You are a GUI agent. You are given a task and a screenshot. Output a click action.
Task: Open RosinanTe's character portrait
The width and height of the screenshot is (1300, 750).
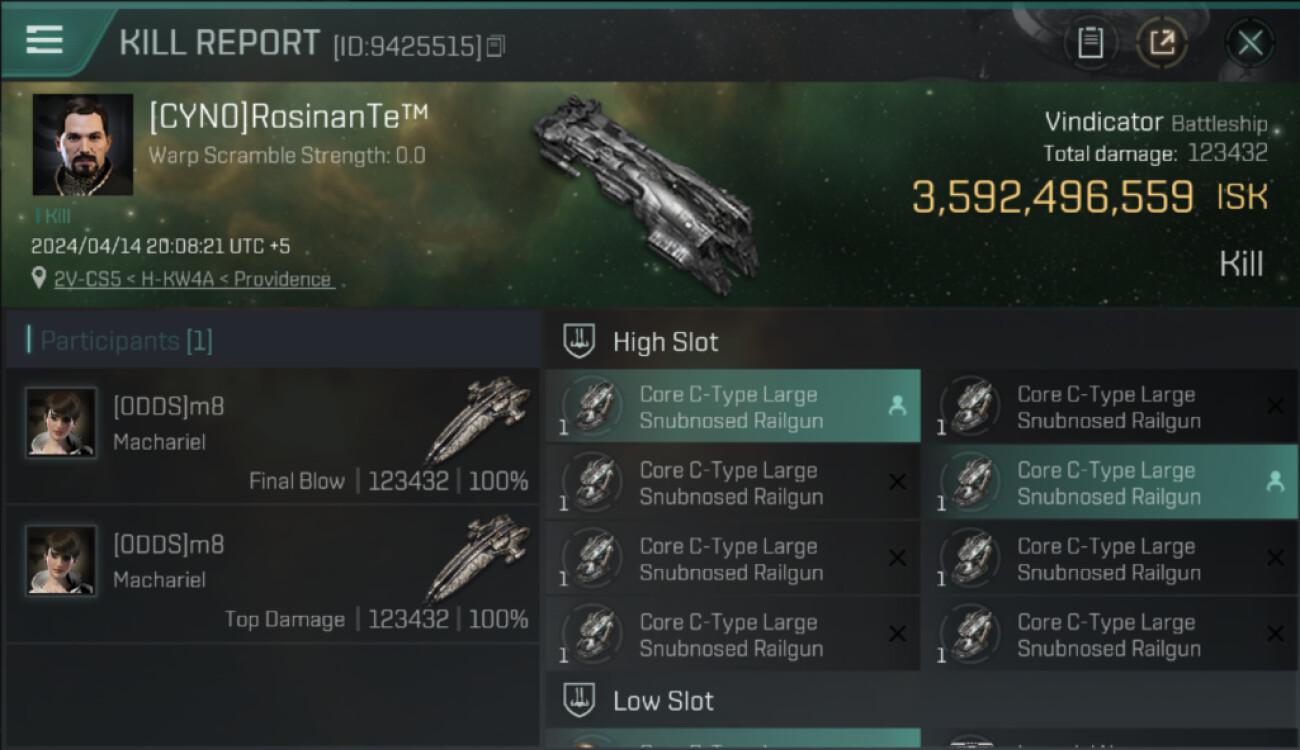(83, 145)
